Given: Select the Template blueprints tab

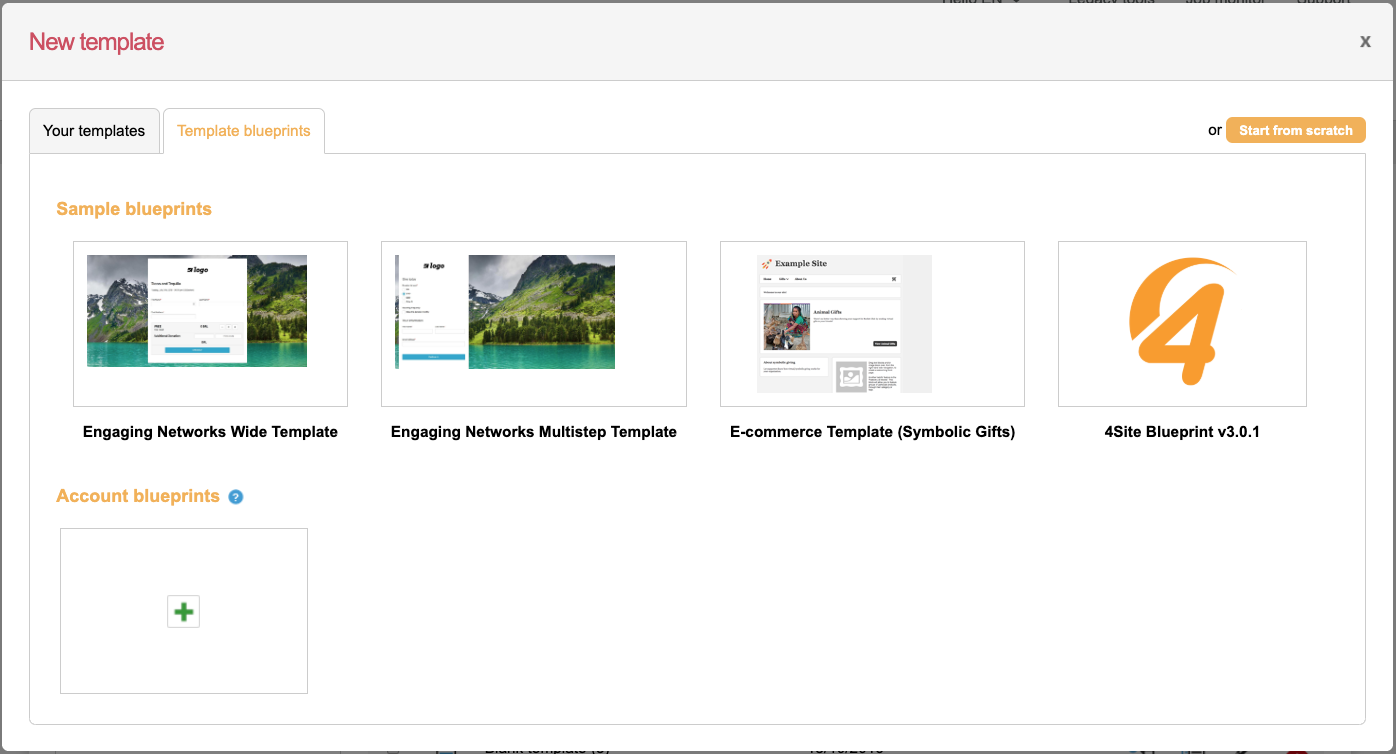Looking at the screenshot, I should [x=244, y=131].
